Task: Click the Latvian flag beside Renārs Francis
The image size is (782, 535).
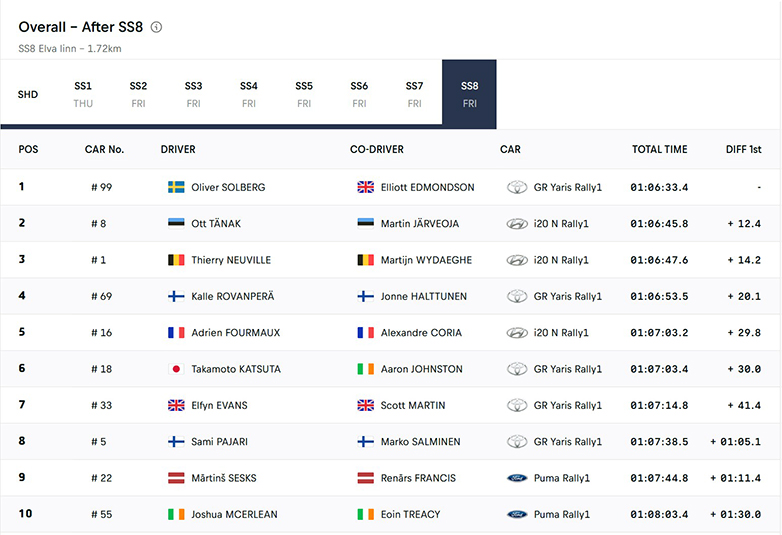Action: 365,478
